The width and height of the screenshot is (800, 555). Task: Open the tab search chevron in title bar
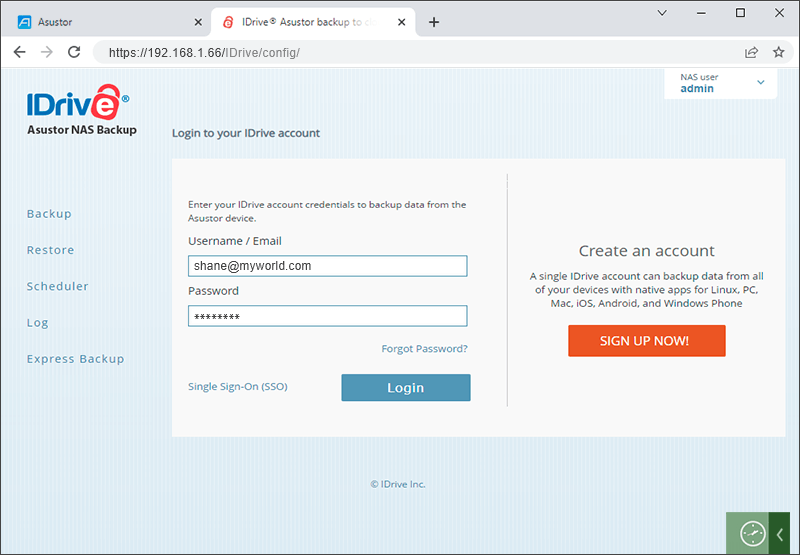[662, 13]
